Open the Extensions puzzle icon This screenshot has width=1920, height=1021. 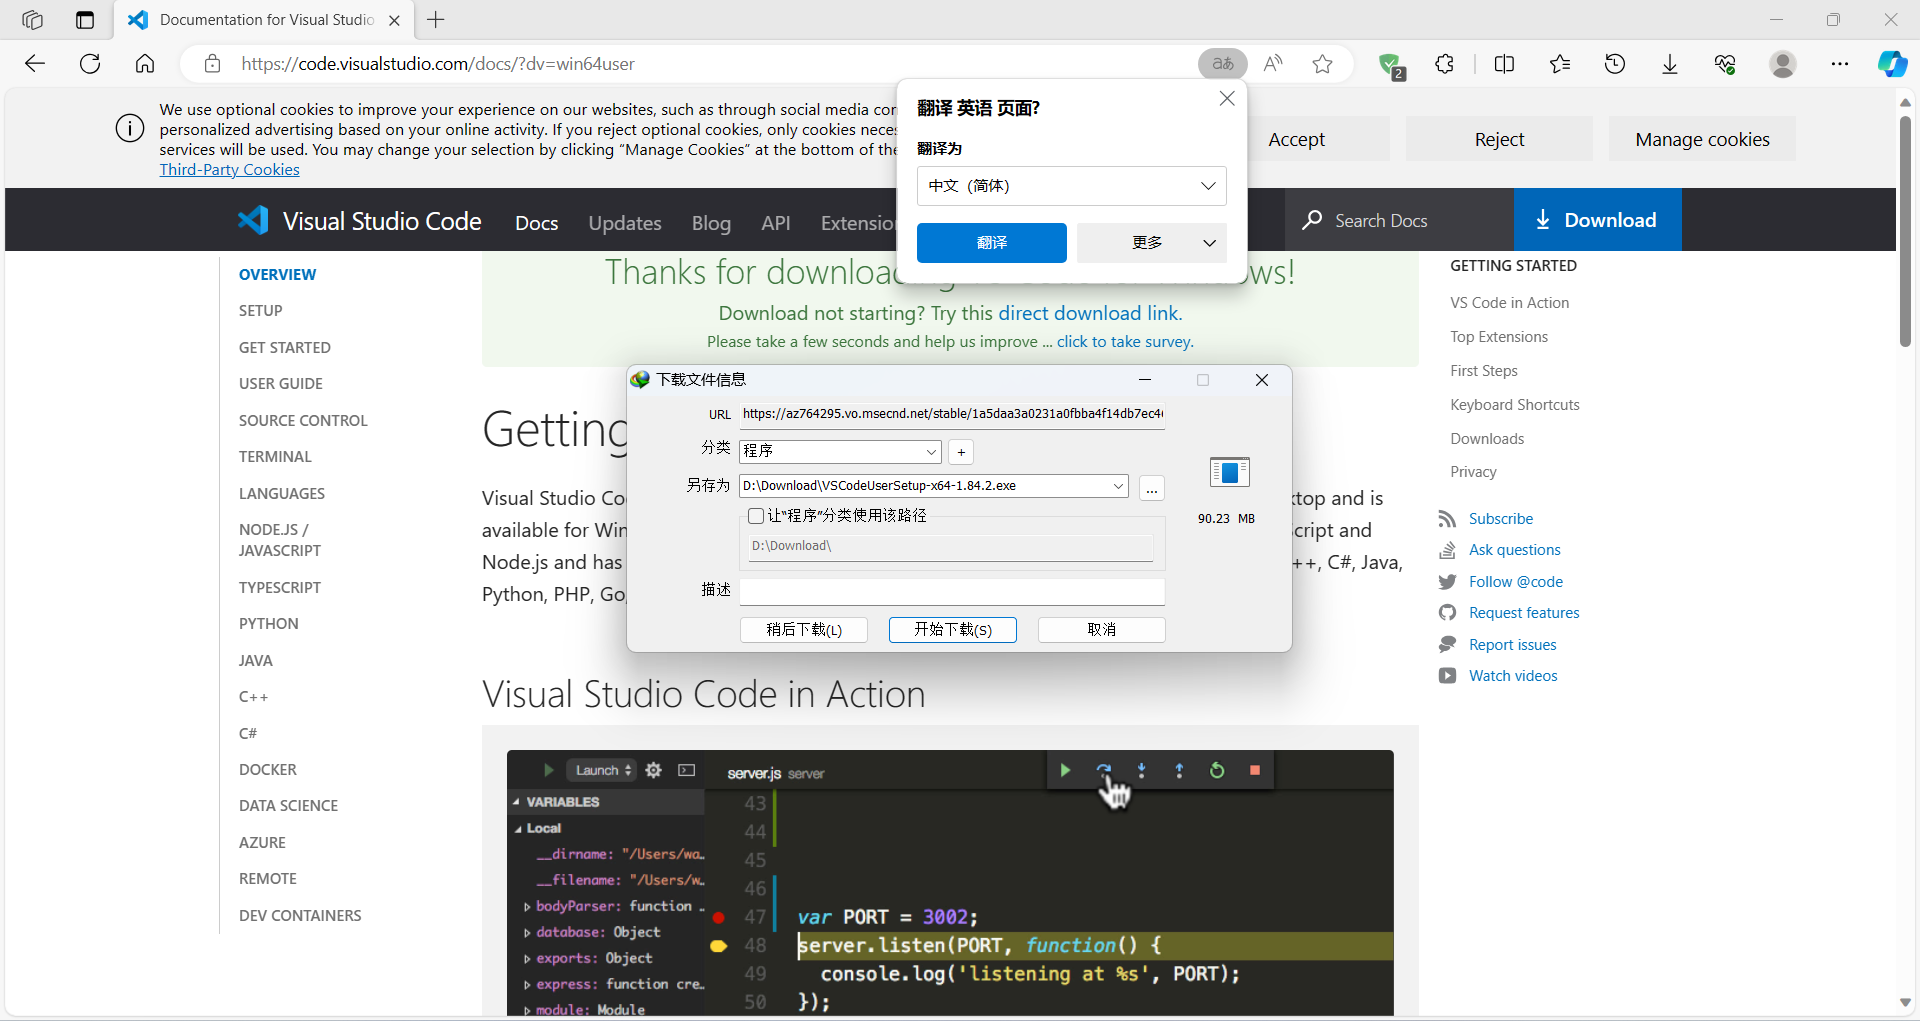tap(1444, 64)
